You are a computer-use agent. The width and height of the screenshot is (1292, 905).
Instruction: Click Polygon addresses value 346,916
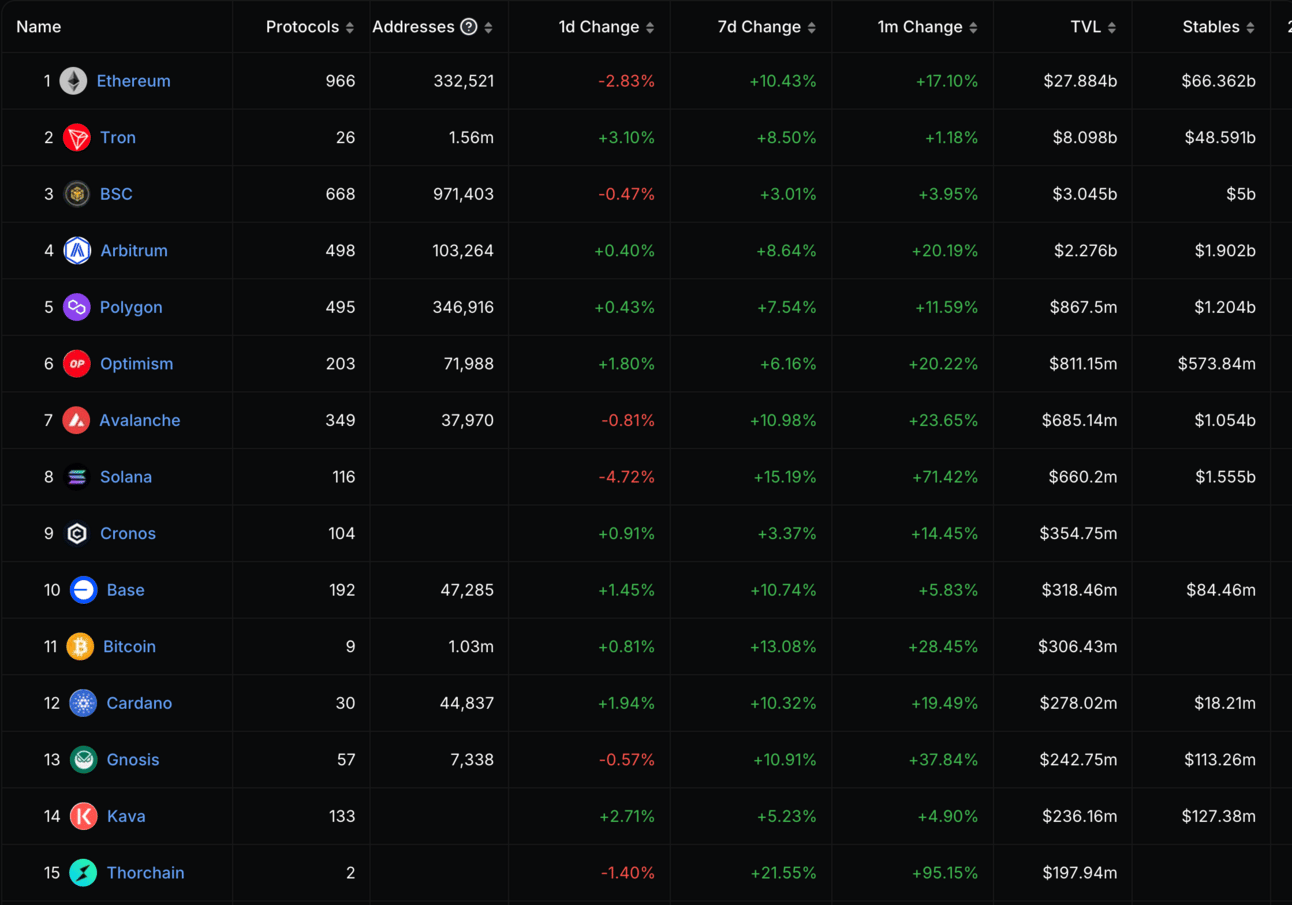(464, 307)
